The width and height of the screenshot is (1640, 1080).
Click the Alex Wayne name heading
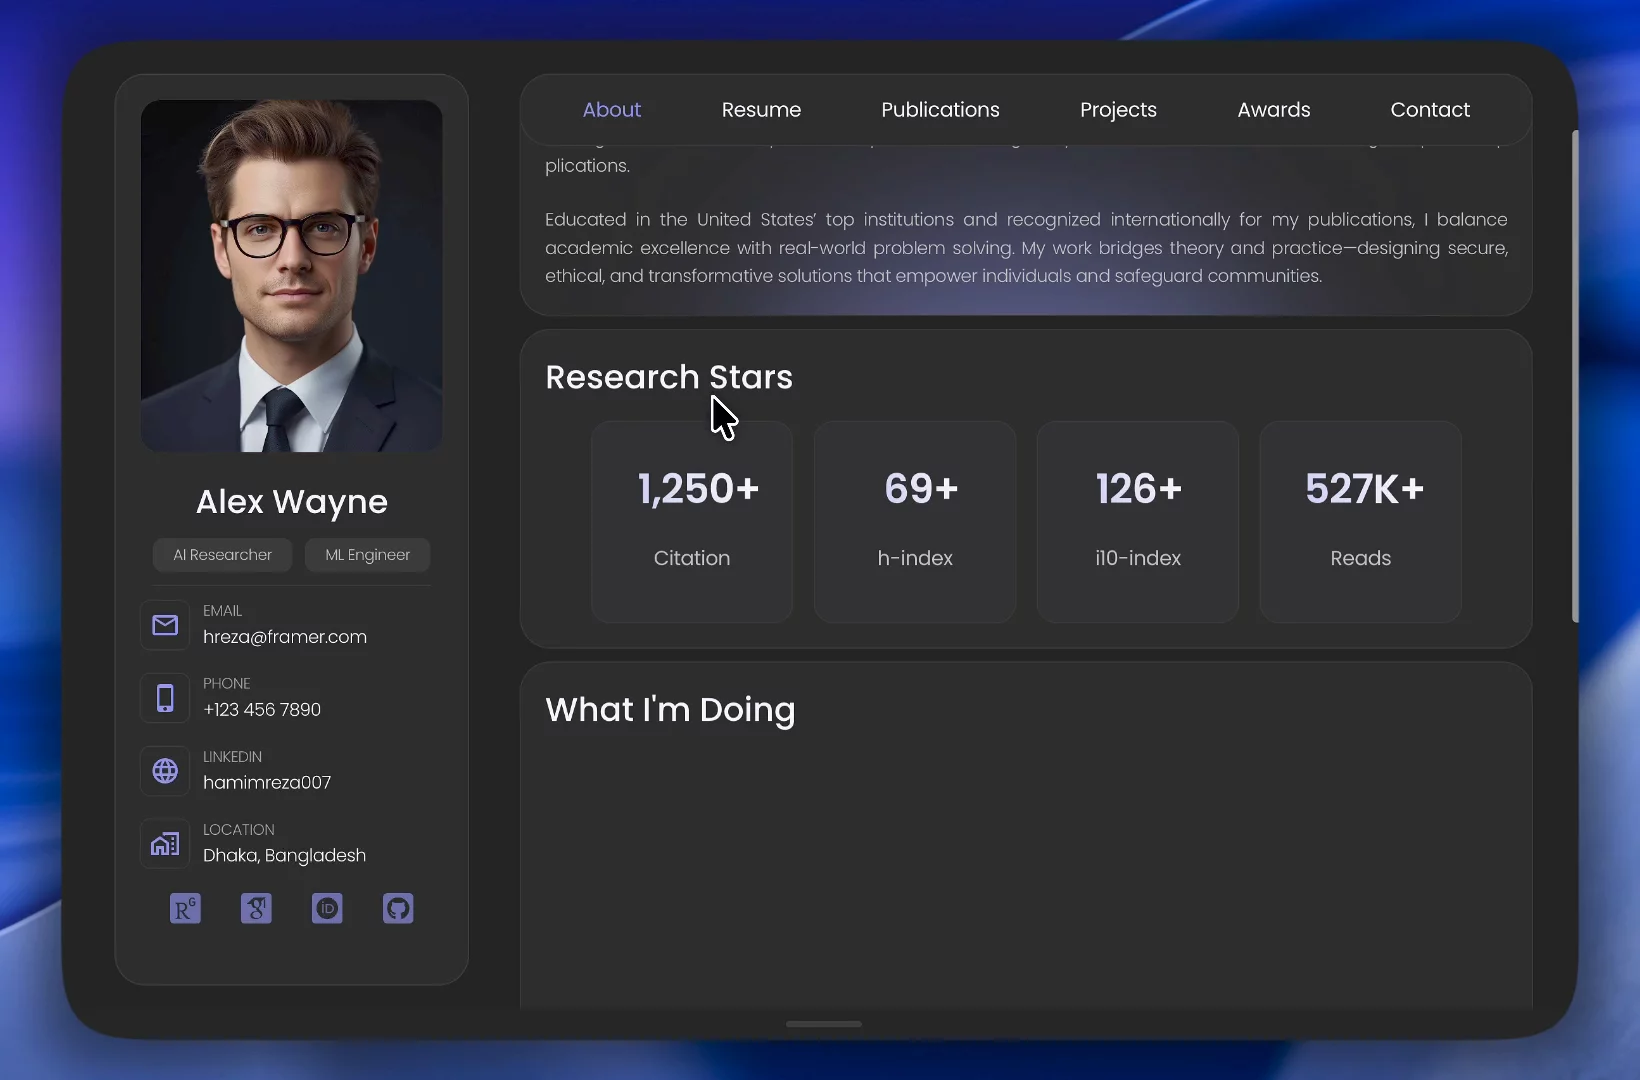(x=292, y=502)
